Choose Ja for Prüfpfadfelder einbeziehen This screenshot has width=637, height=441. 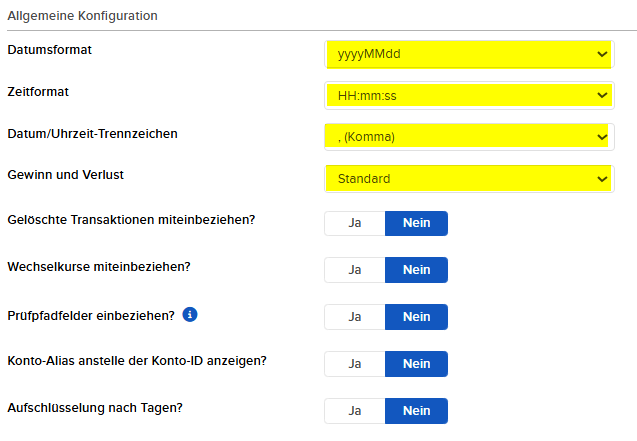click(355, 317)
